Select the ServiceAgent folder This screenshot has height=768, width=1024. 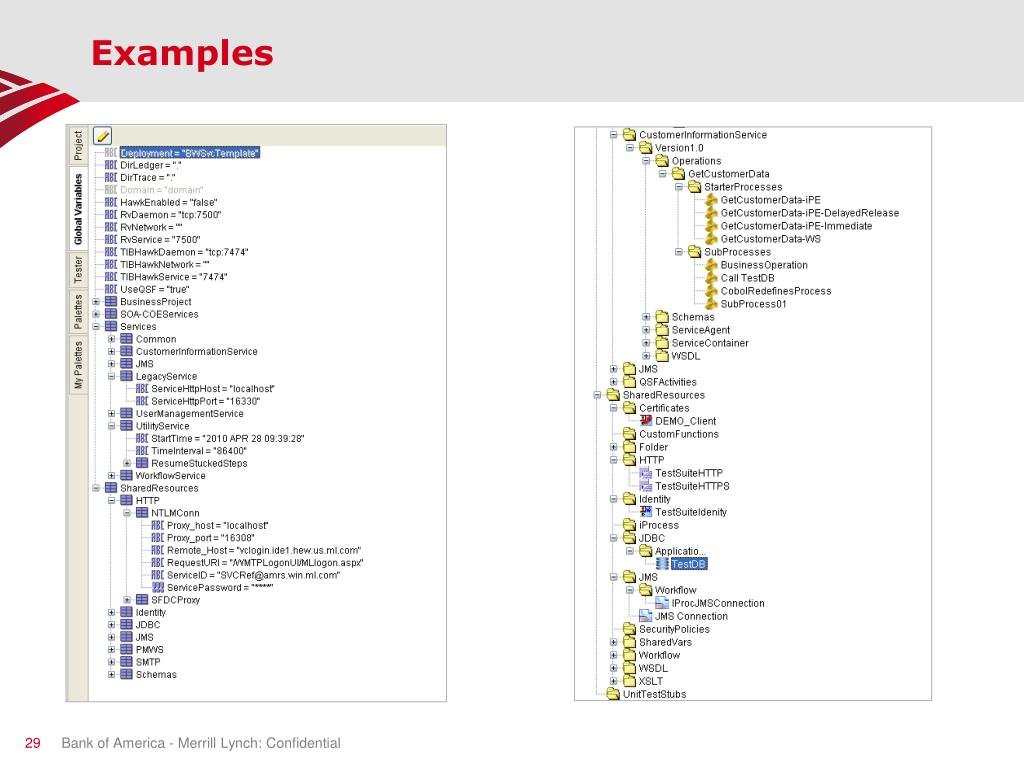(x=701, y=330)
